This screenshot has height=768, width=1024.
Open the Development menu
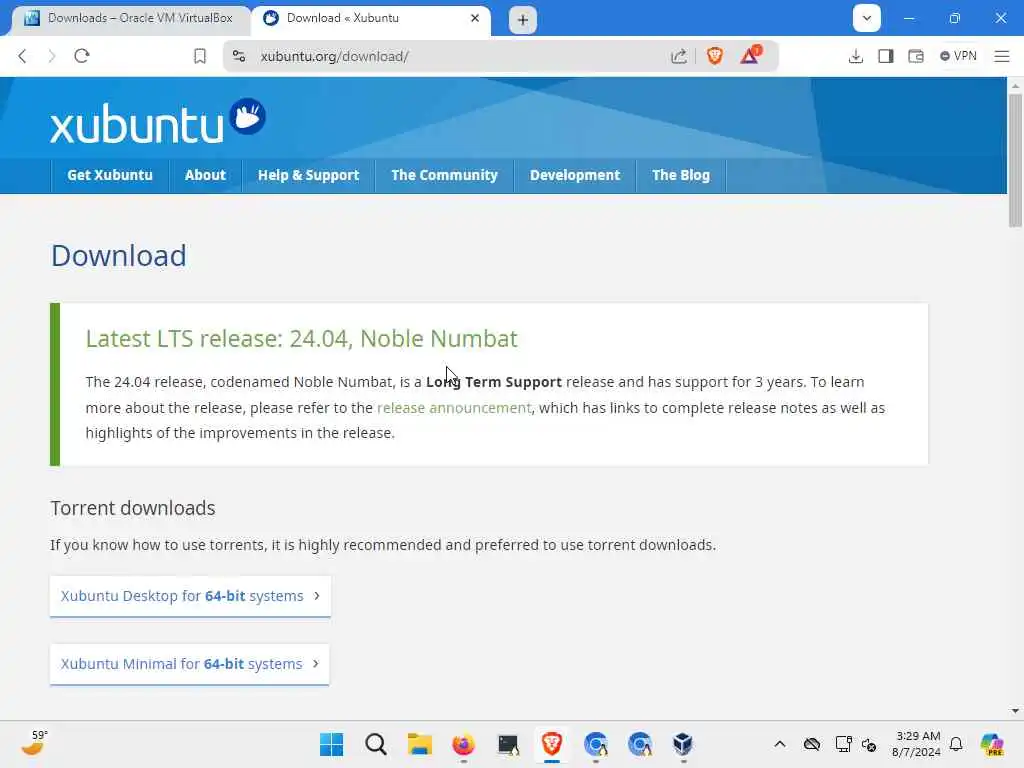pyautogui.click(x=575, y=175)
